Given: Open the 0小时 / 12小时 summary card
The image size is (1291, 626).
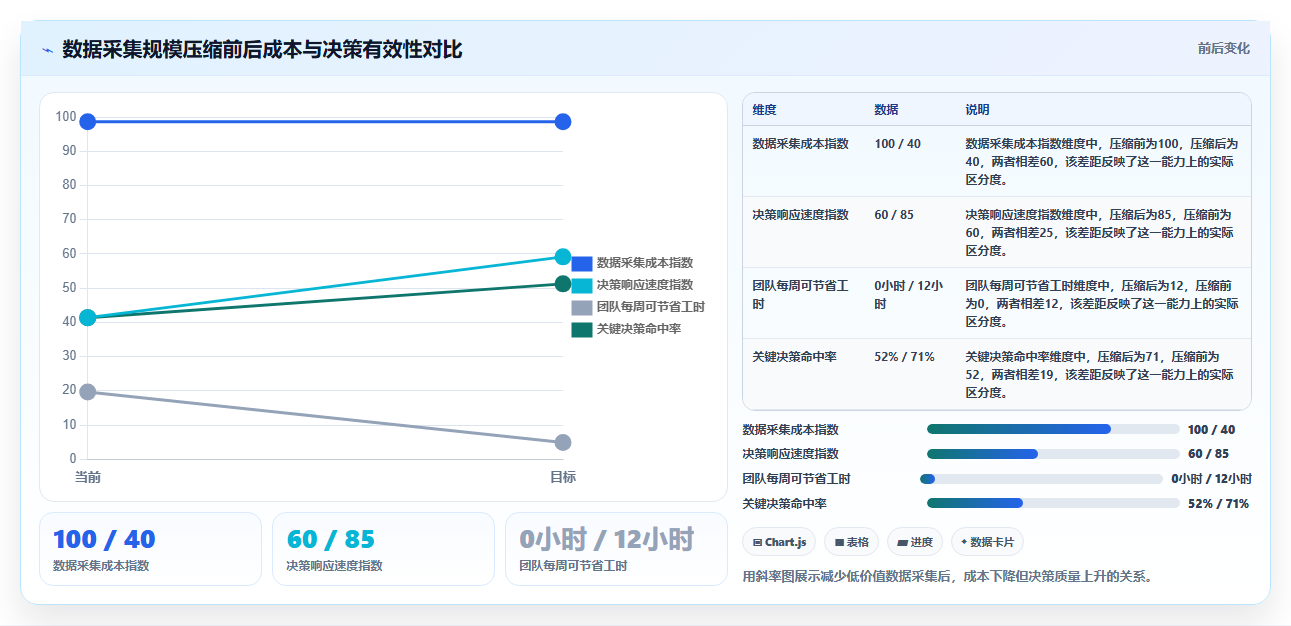Looking at the screenshot, I should [616, 549].
